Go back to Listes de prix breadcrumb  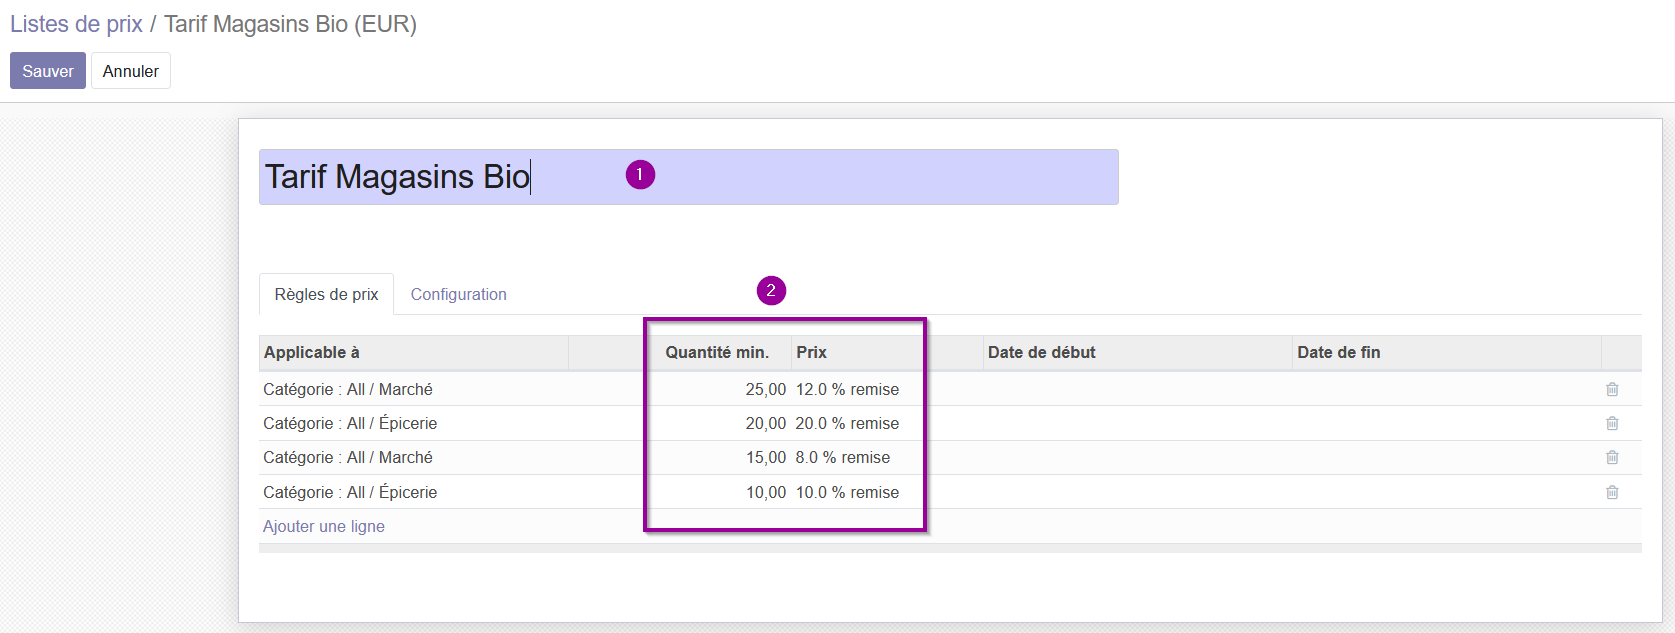pos(77,24)
